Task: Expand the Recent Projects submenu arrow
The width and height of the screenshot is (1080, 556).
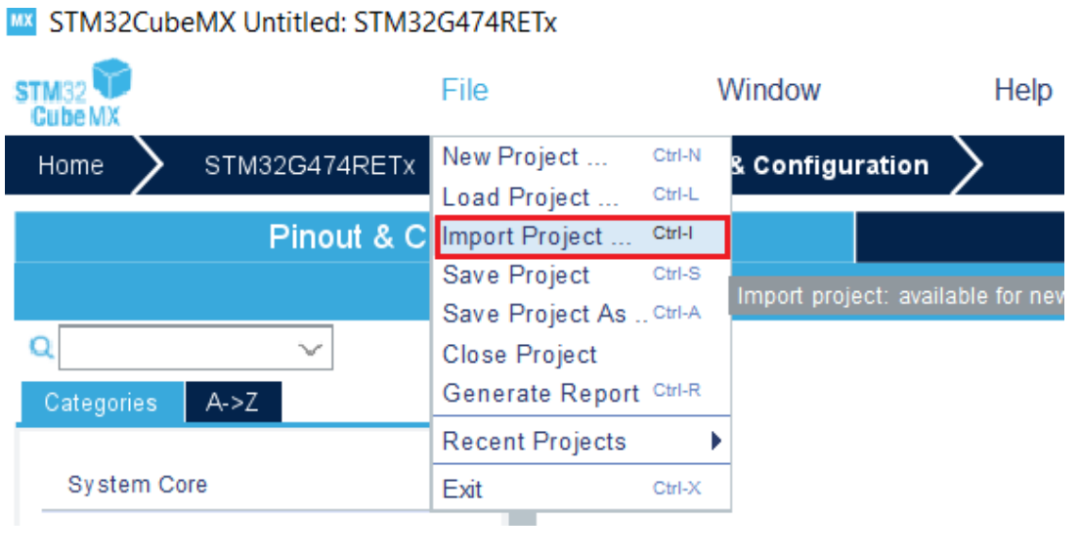Action: [715, 440]
